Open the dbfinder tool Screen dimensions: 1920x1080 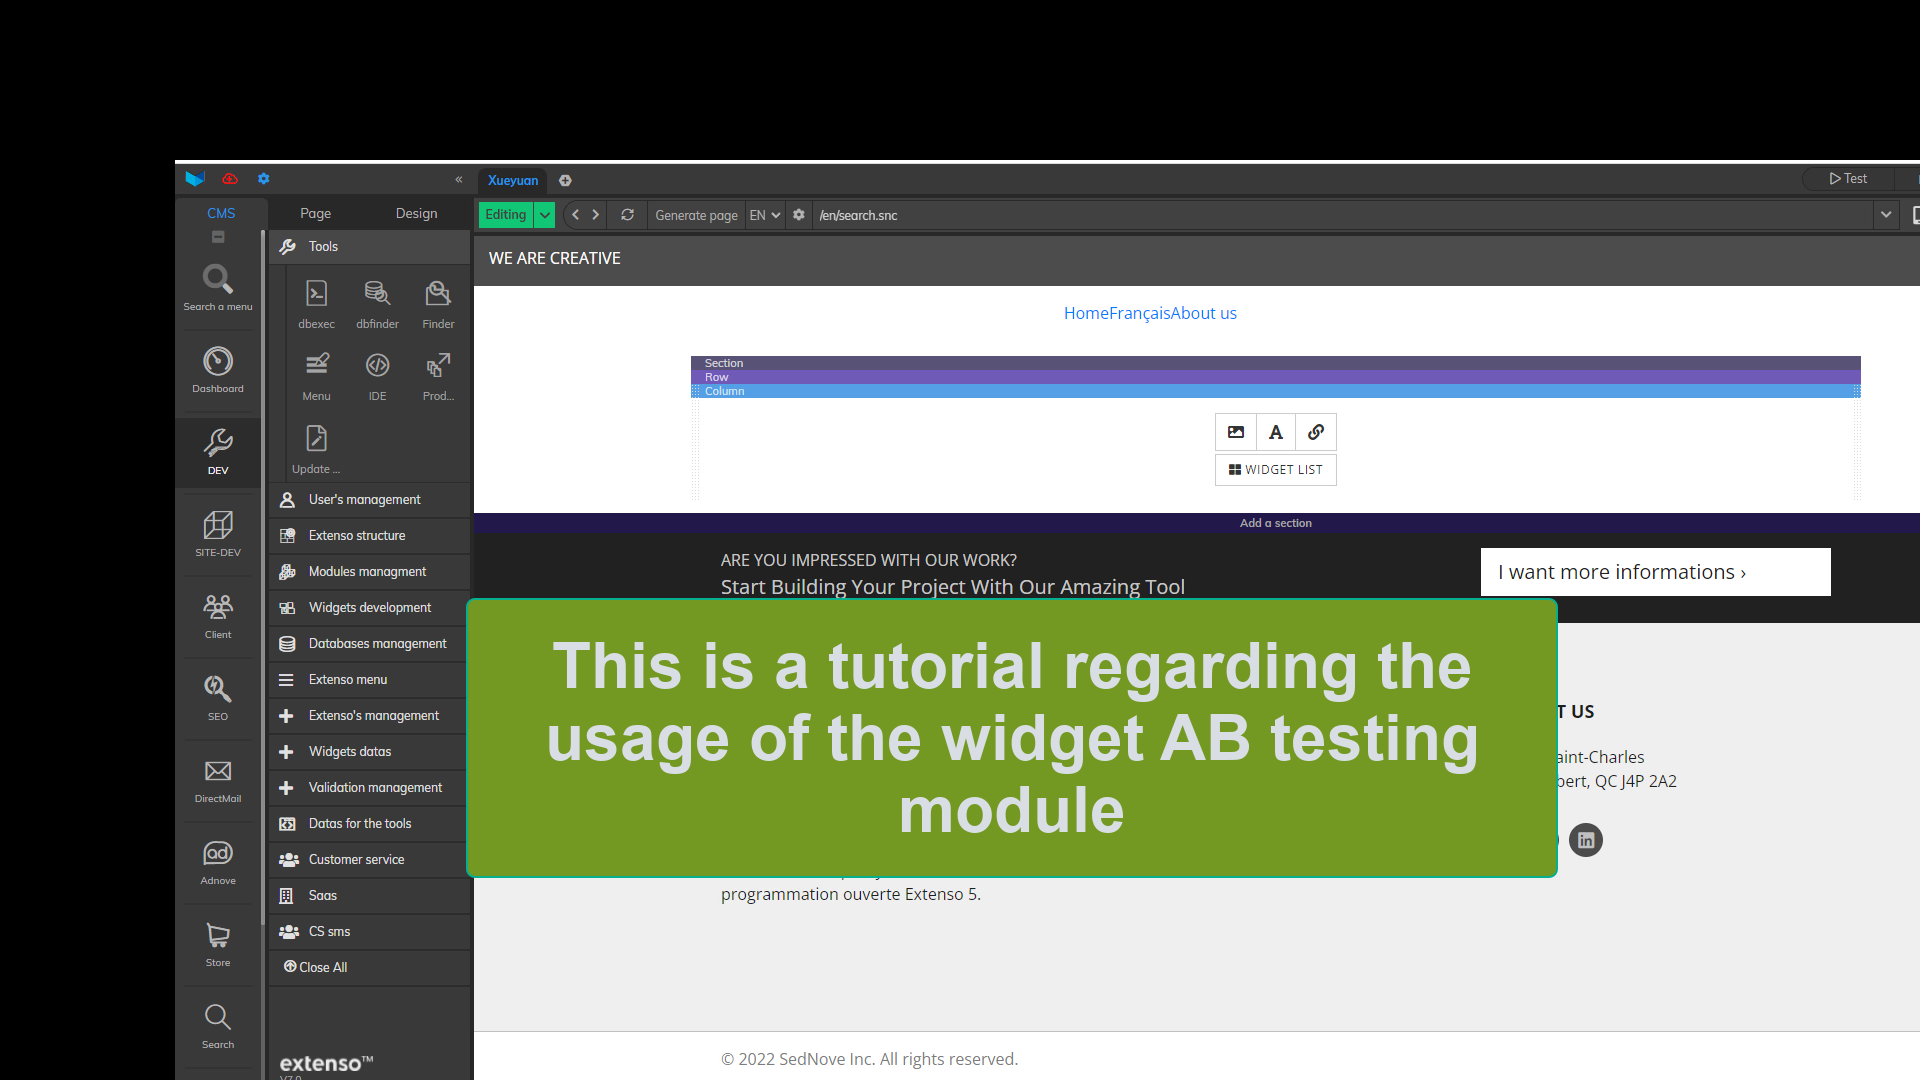coord(377,303)
